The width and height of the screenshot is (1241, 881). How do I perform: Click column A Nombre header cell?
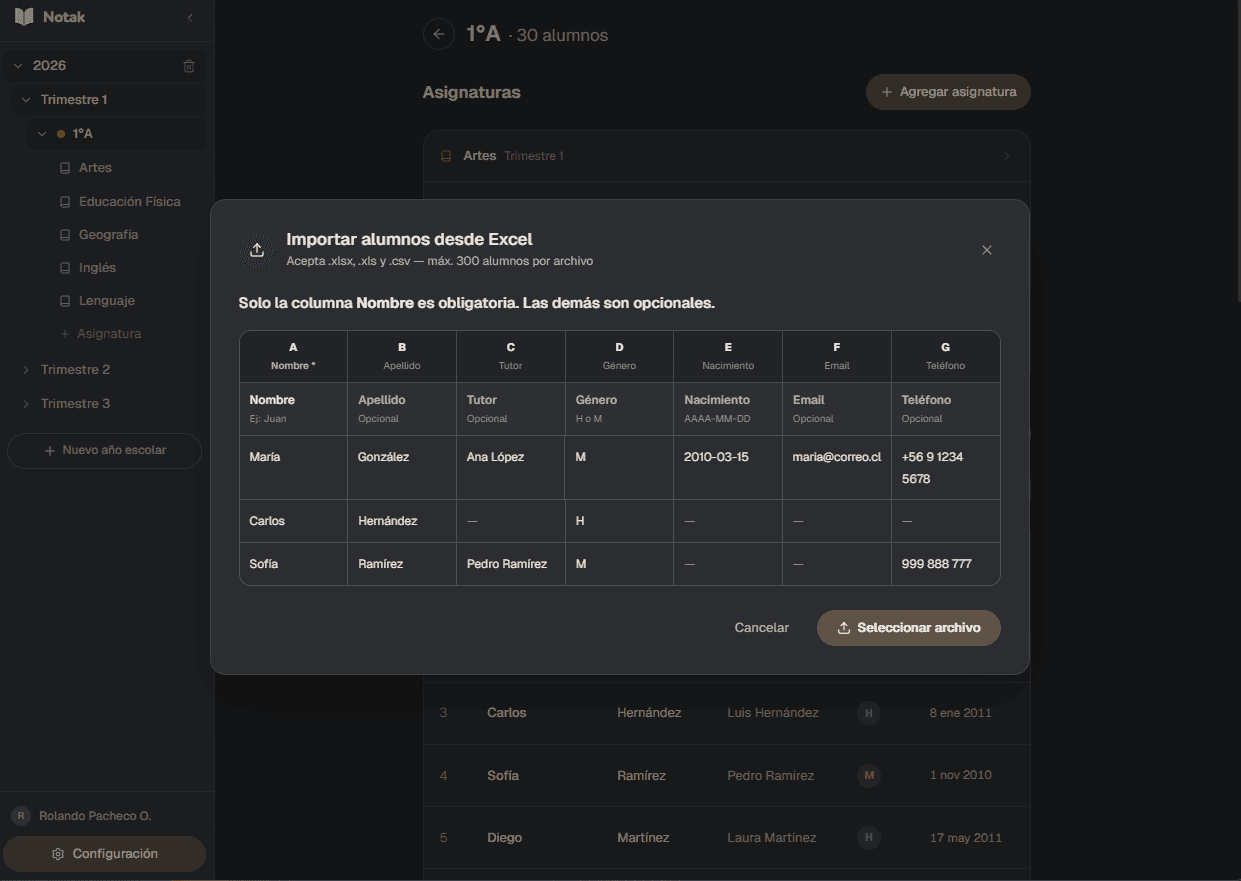pyautogui.click(x=293, y=356)
